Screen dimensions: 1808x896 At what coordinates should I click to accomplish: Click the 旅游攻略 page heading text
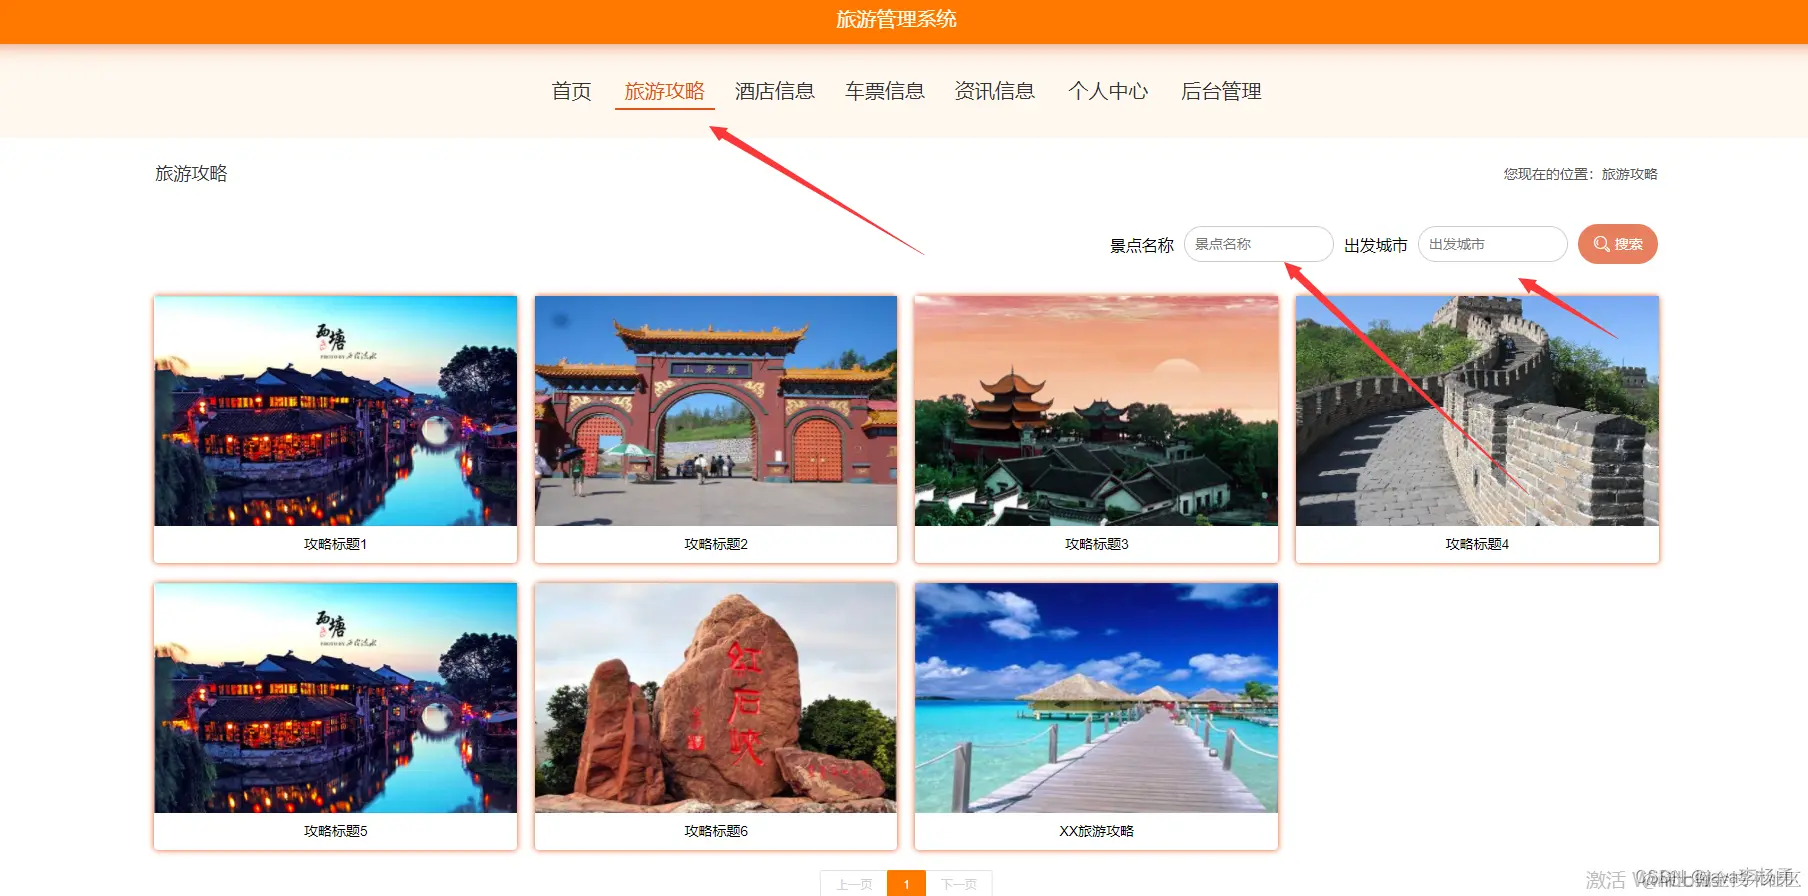(x=191, y=173)
